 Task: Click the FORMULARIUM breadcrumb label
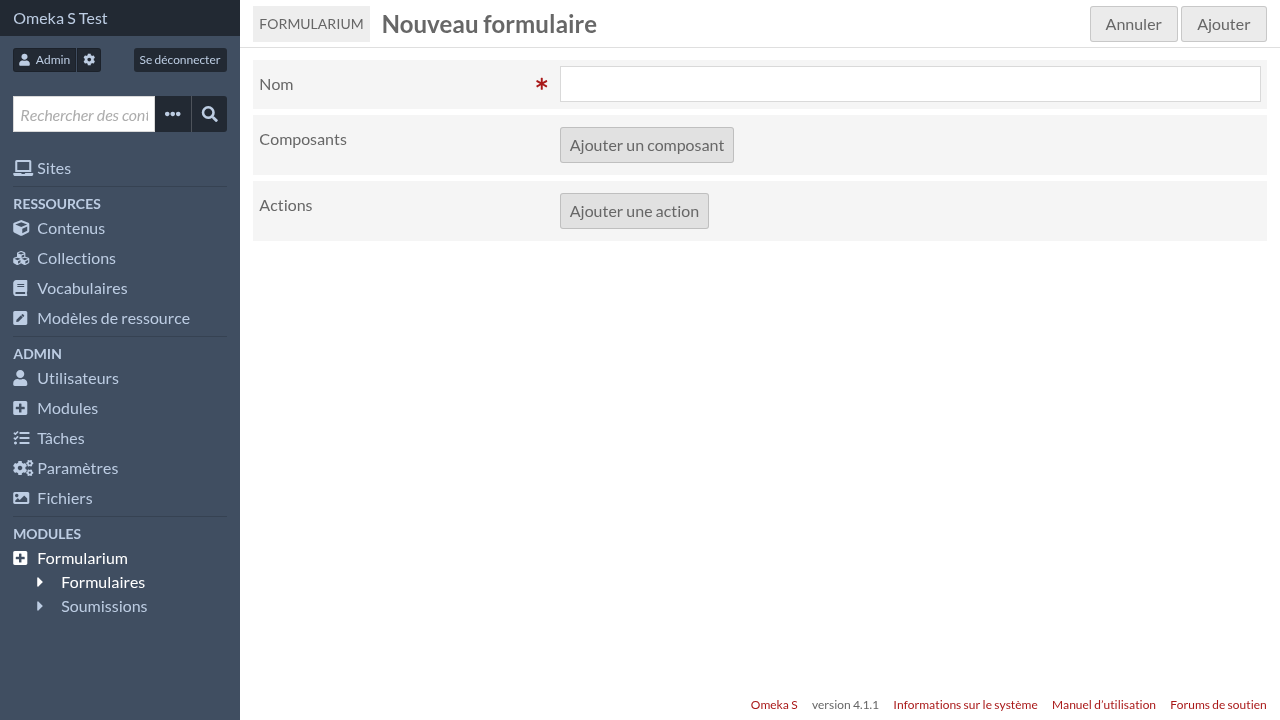[x=311, y=23]
